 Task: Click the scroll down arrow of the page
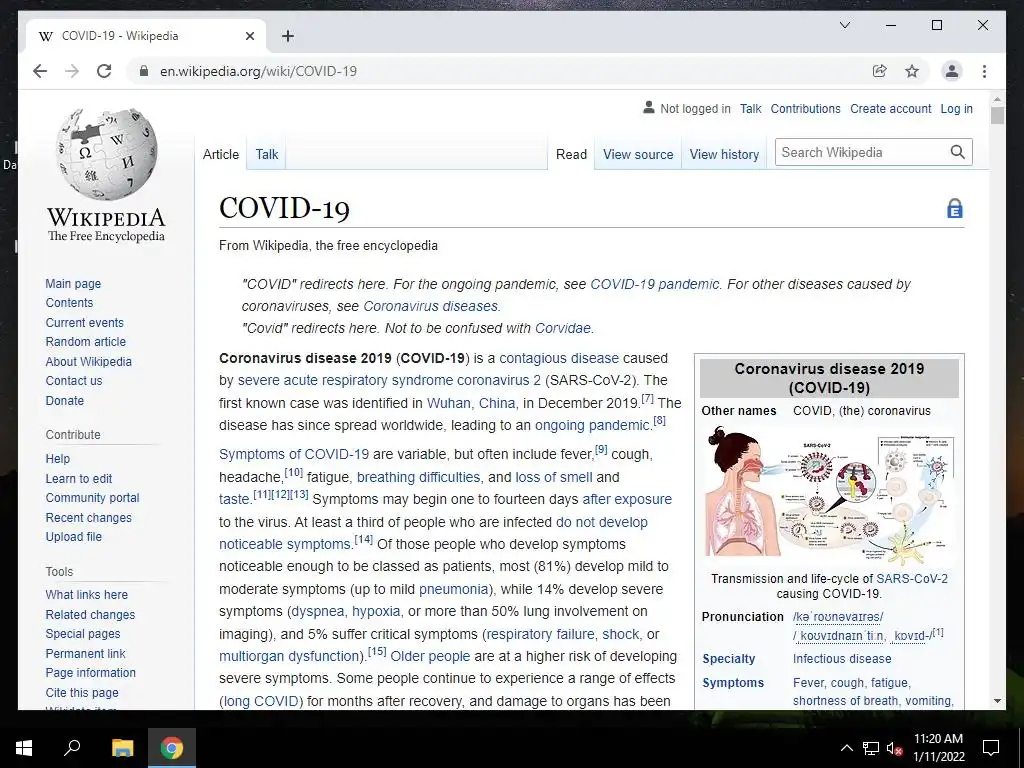pos(997,701)
